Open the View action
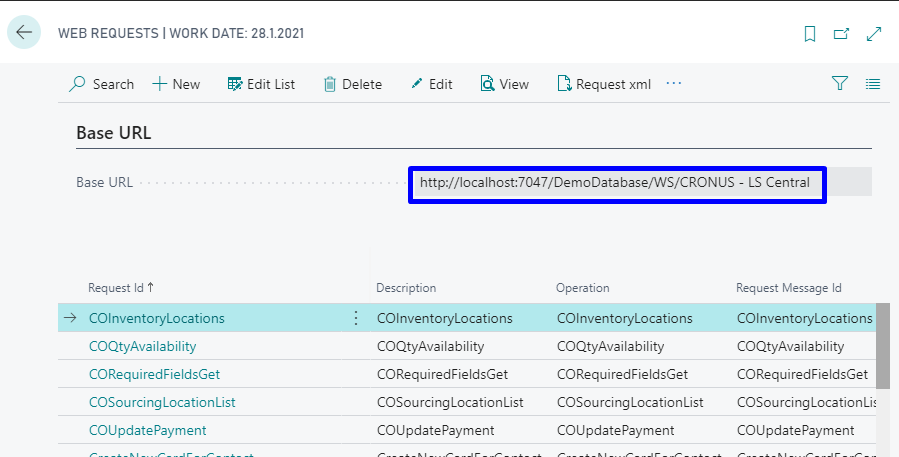The image size is (899, 457). click(x=504, y=84)
